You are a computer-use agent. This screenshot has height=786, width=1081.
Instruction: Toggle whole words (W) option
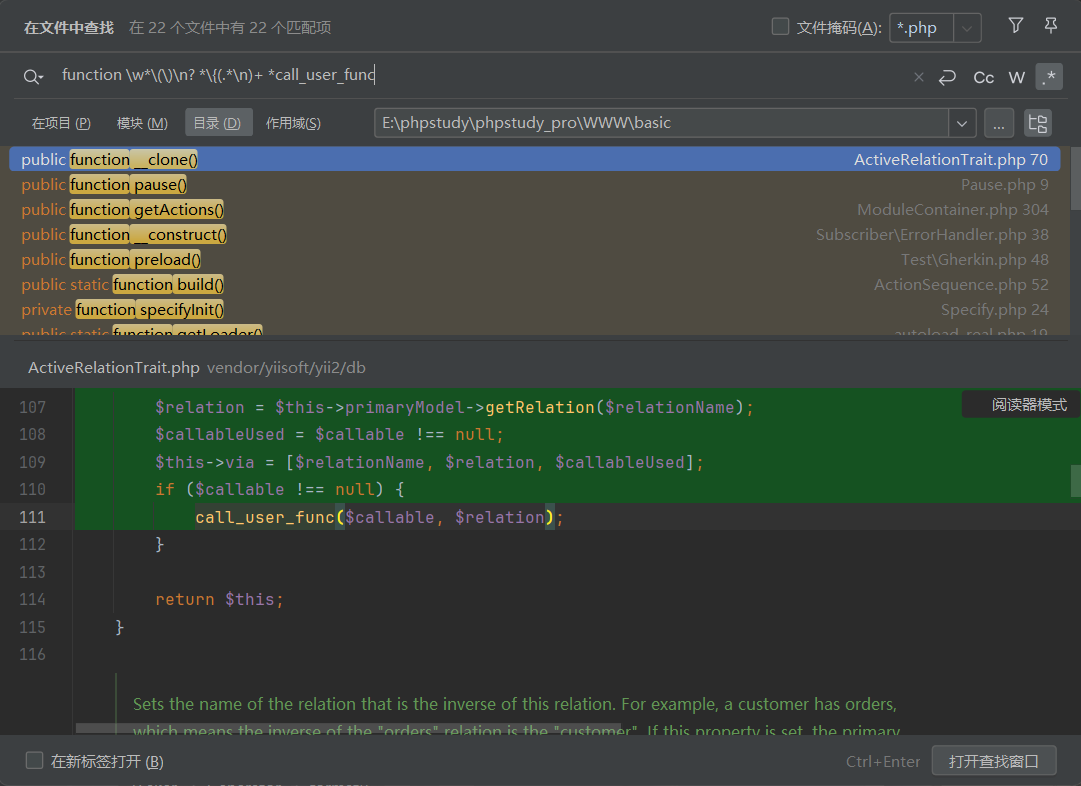pos(1017,77)
